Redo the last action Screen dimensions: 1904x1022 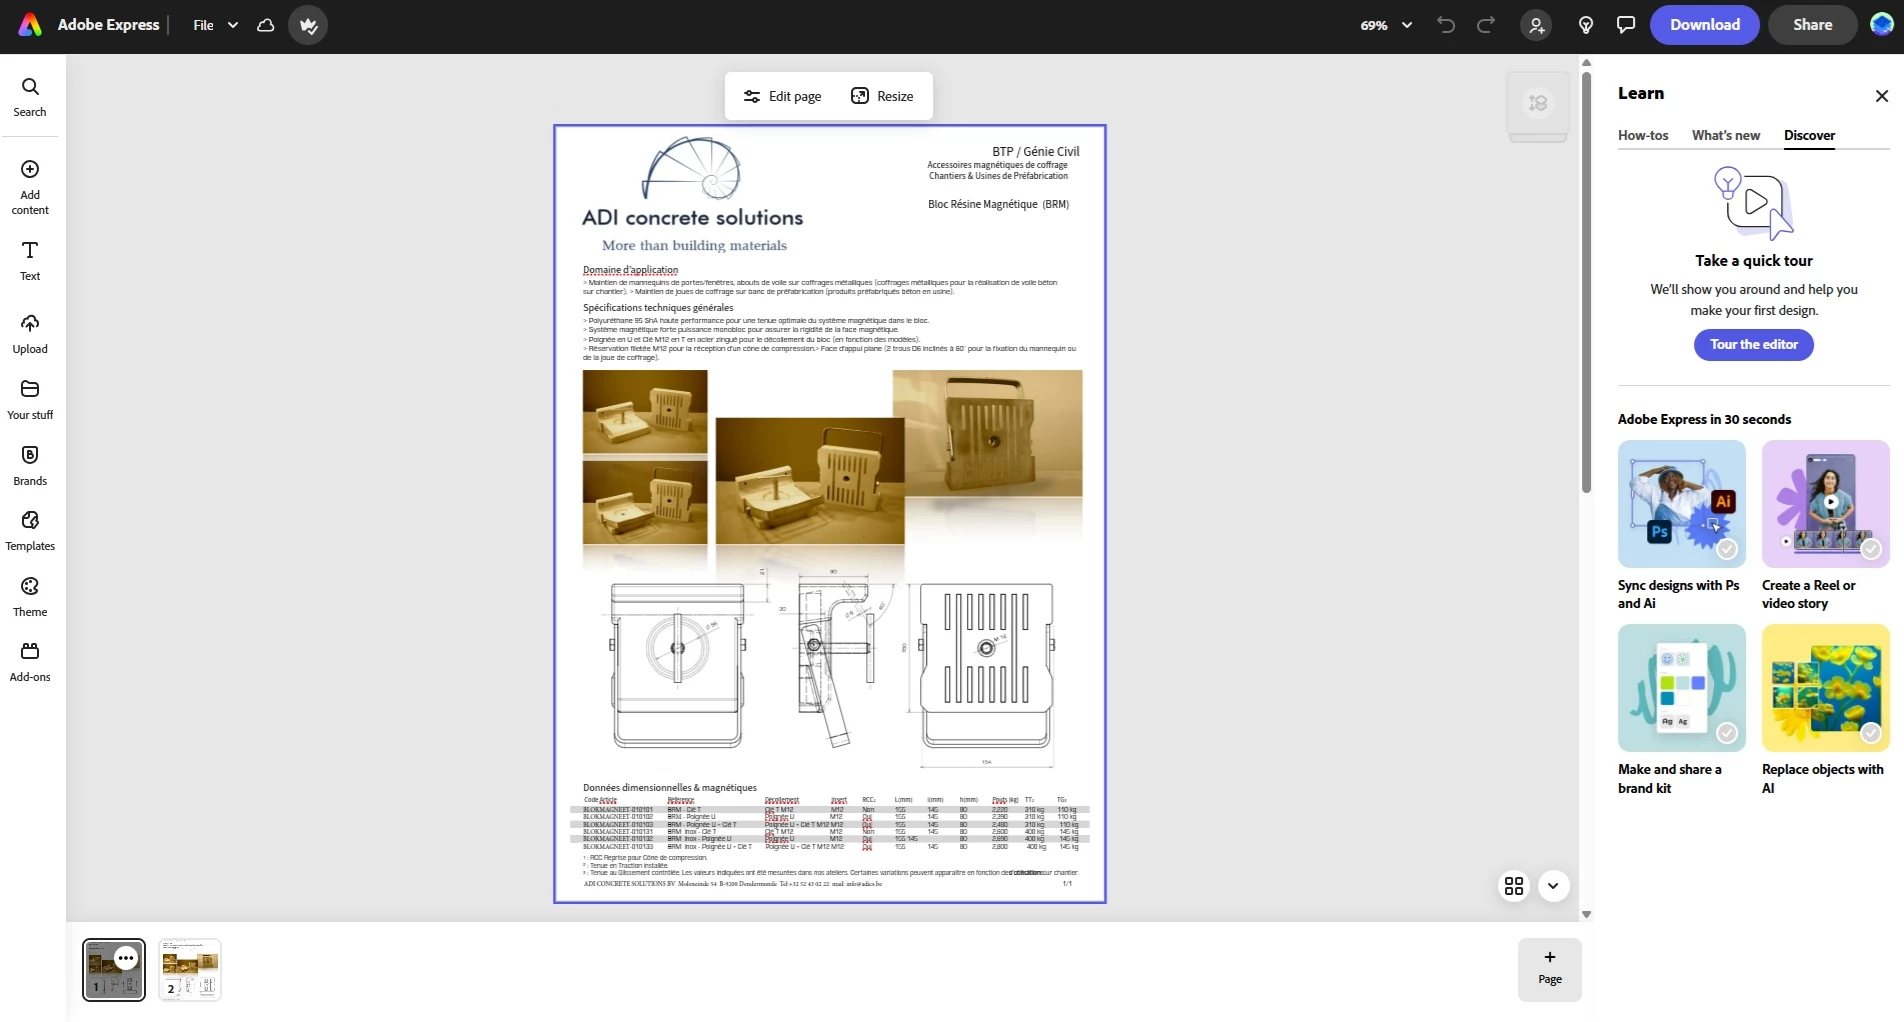[x=1486, y=25]
